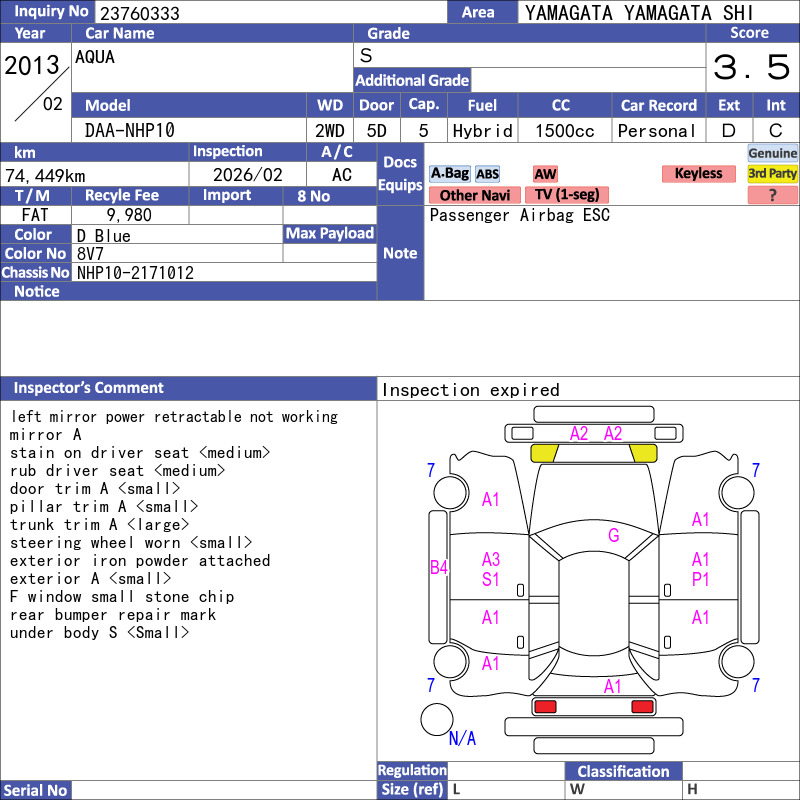Click the Inspector's Comment header
The image size is (800, 800).
[89, 388]
